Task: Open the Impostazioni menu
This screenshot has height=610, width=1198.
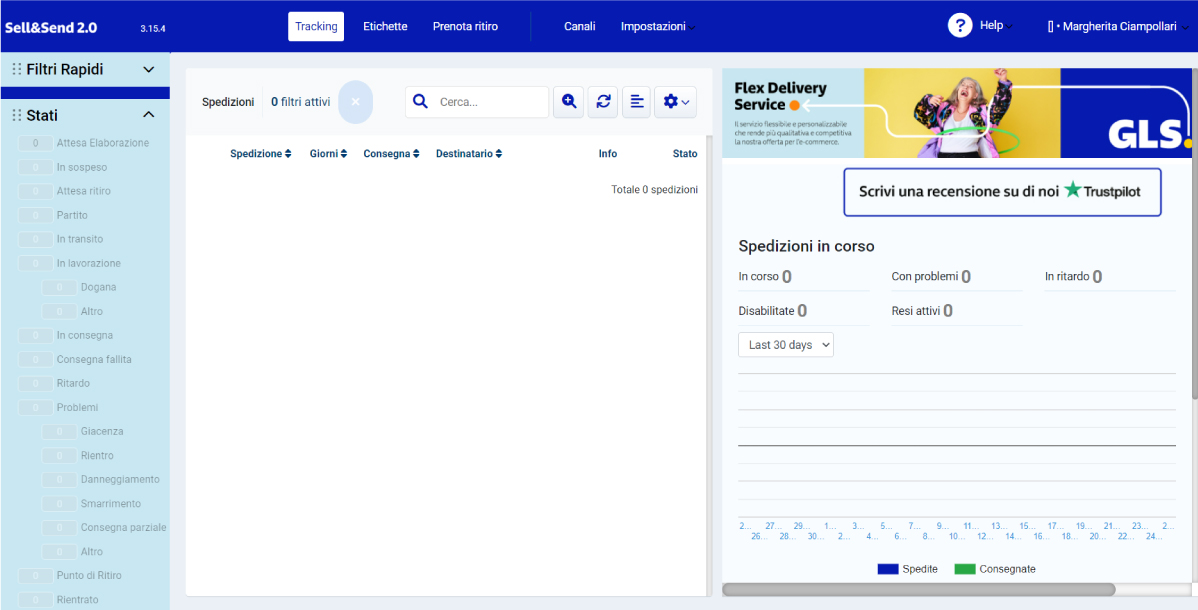Action: click(657, 26)
